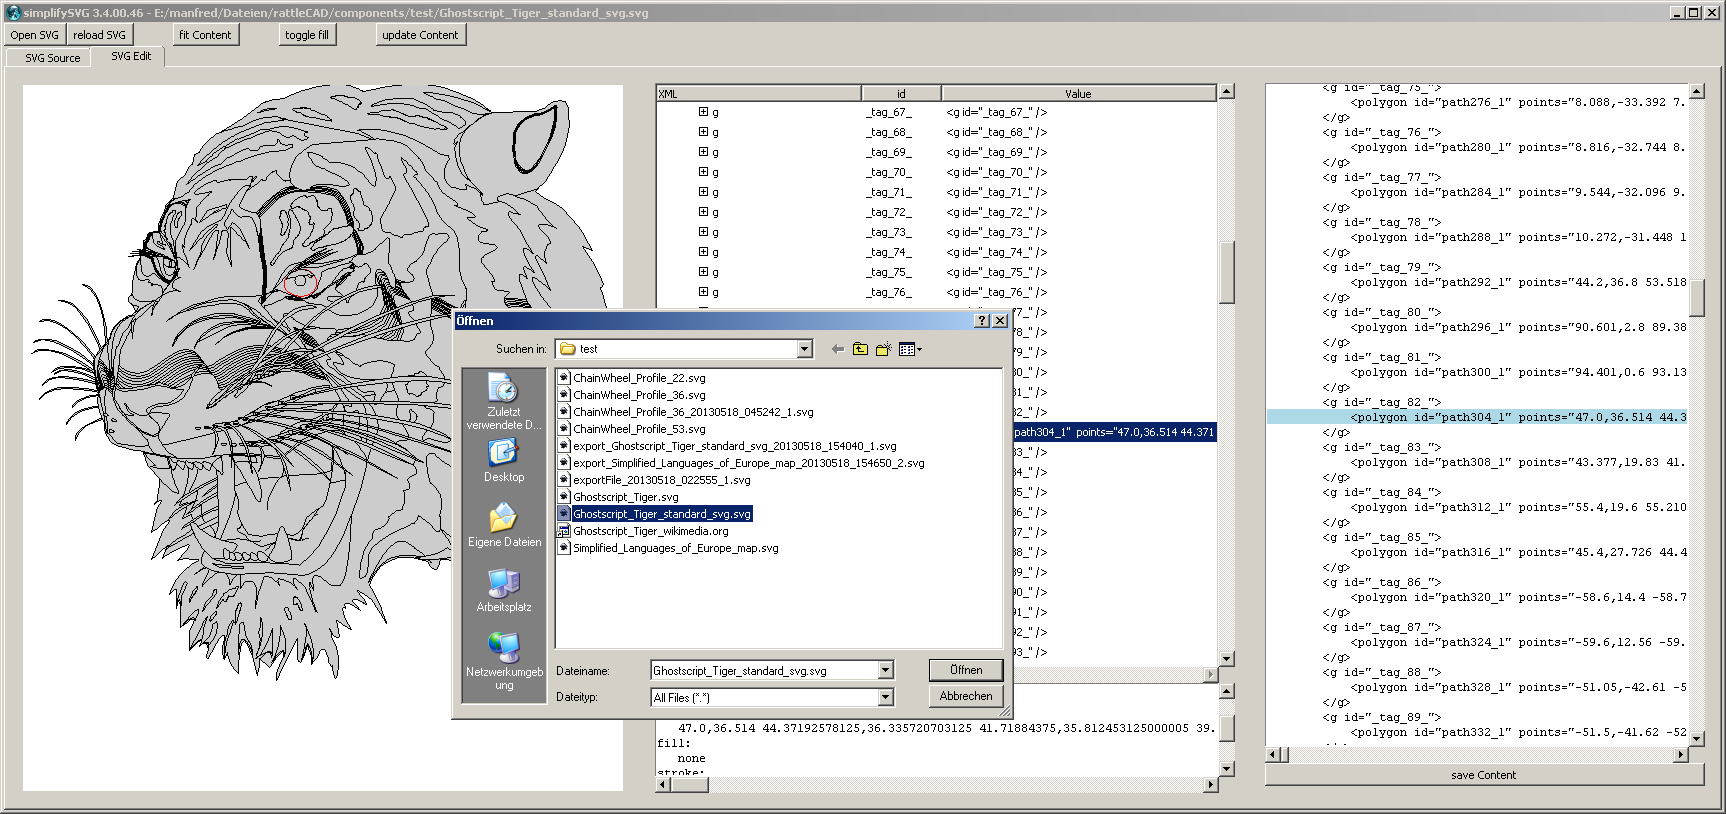1726x814 pixels.
Task: Click the red circle on tiger eye
Action: point(300,283)
